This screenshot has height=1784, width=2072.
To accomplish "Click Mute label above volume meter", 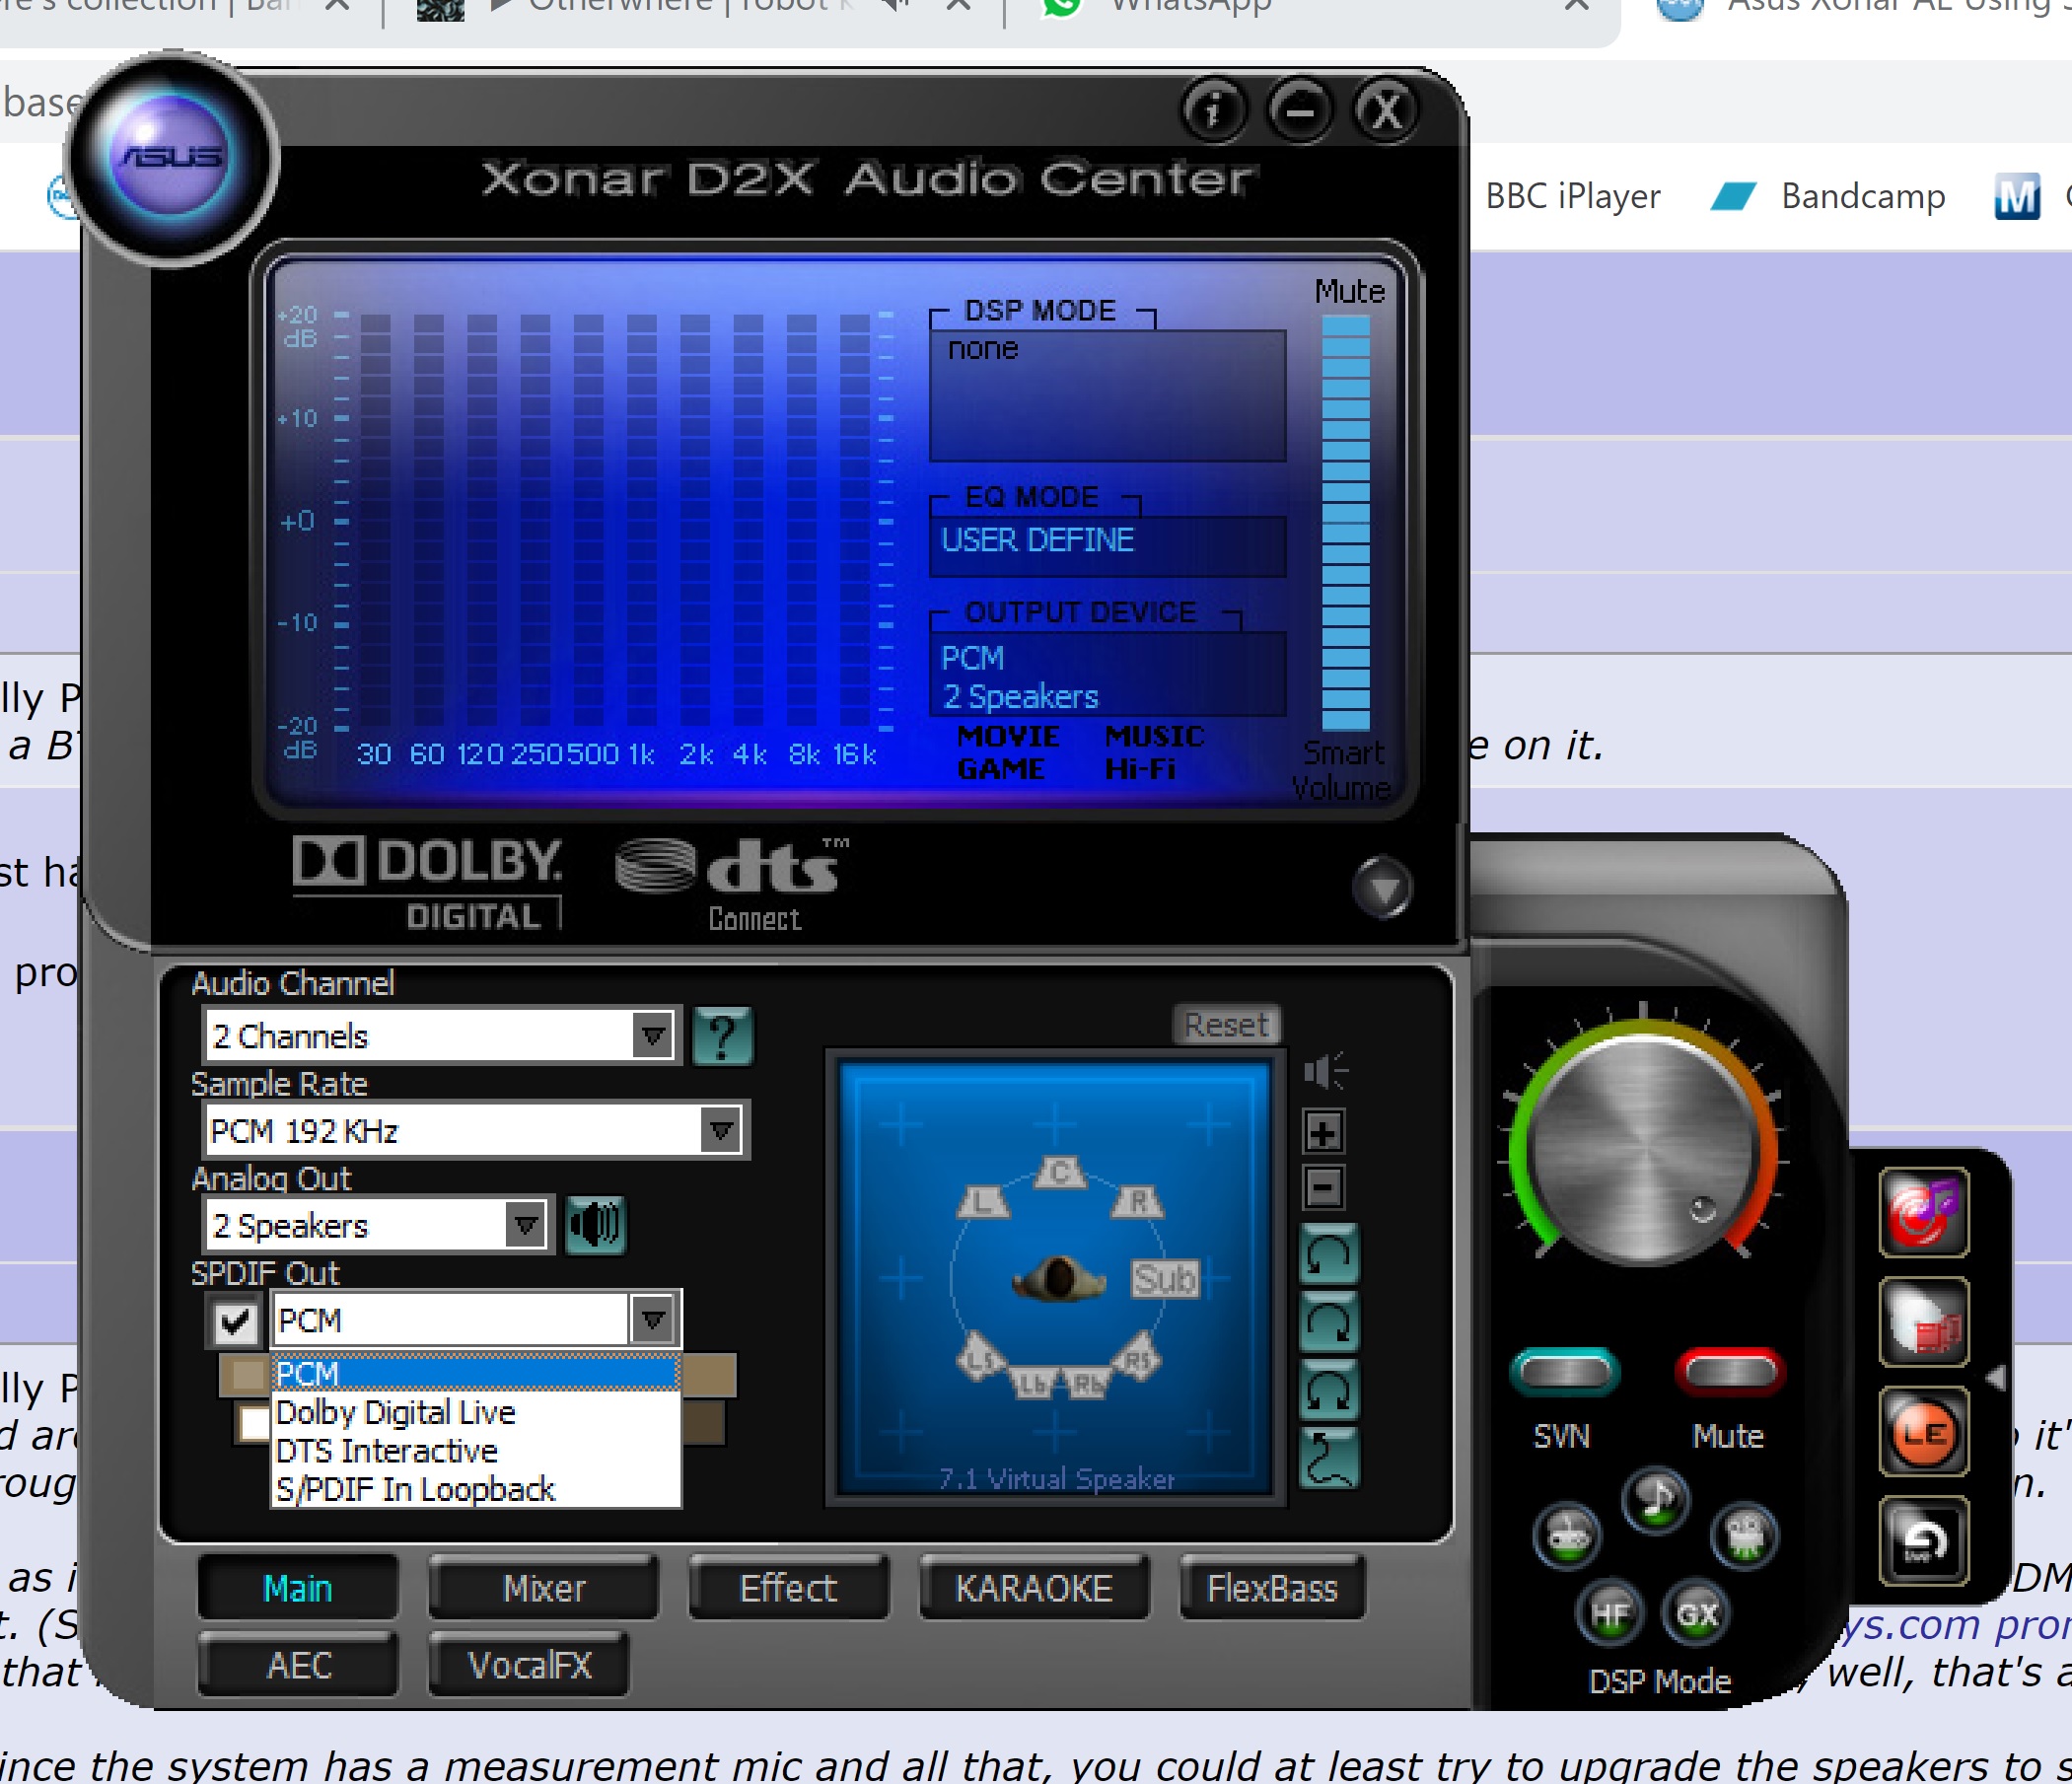I will (1349, 291).
